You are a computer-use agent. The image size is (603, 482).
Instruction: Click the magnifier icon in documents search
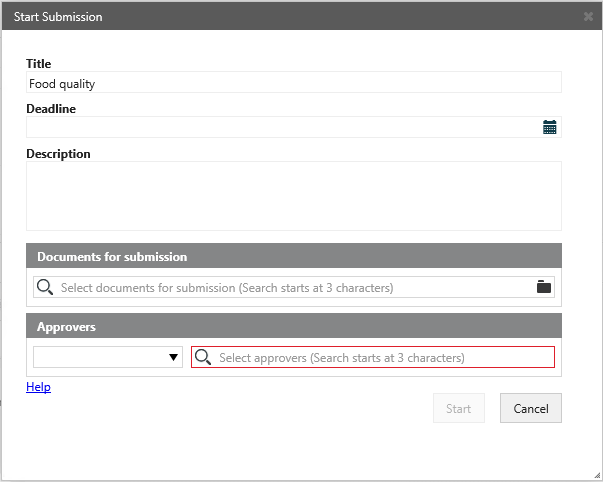(45, 287)
